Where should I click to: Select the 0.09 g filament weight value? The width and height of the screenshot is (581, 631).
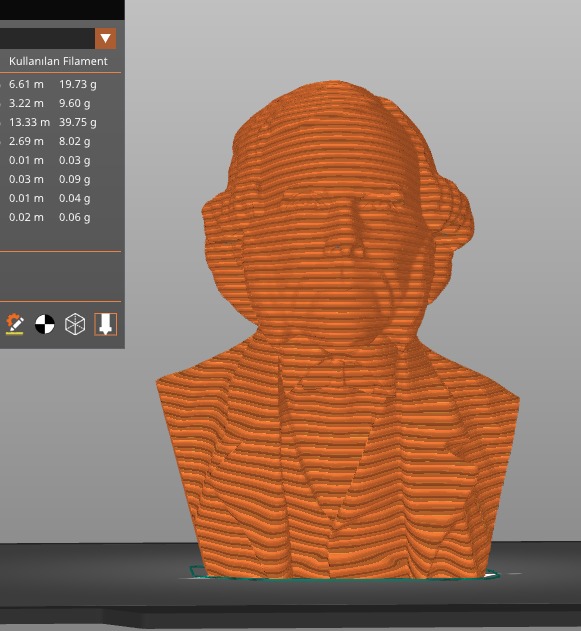(74, 179)
